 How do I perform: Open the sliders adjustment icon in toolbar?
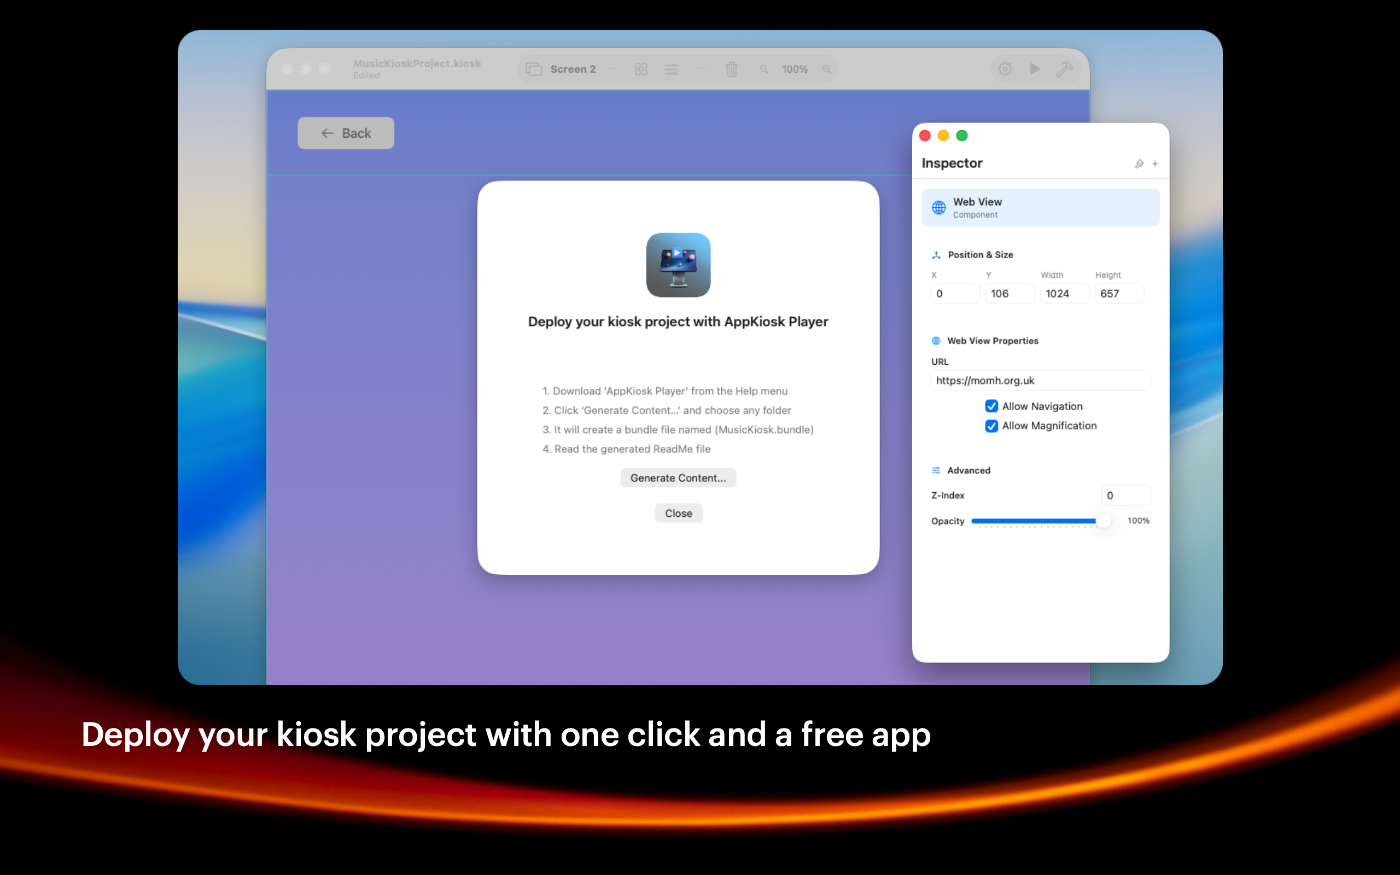tap(672, 69)
